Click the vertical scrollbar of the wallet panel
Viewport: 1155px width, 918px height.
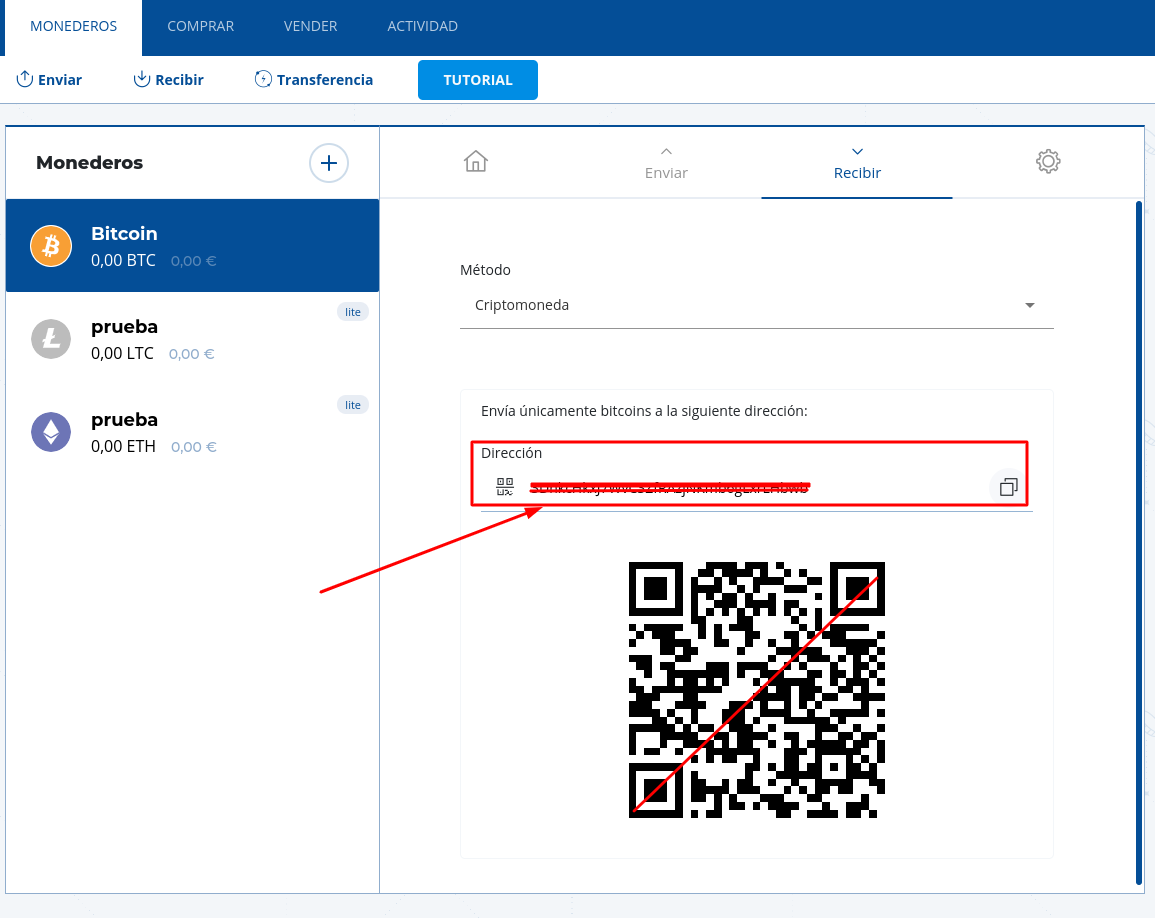(x=1139, y=542)
